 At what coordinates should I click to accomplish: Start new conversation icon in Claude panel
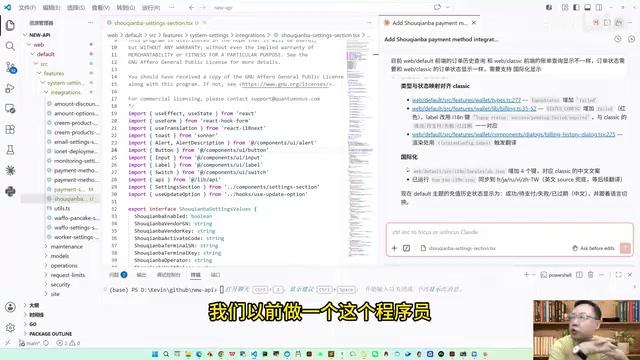631,39
